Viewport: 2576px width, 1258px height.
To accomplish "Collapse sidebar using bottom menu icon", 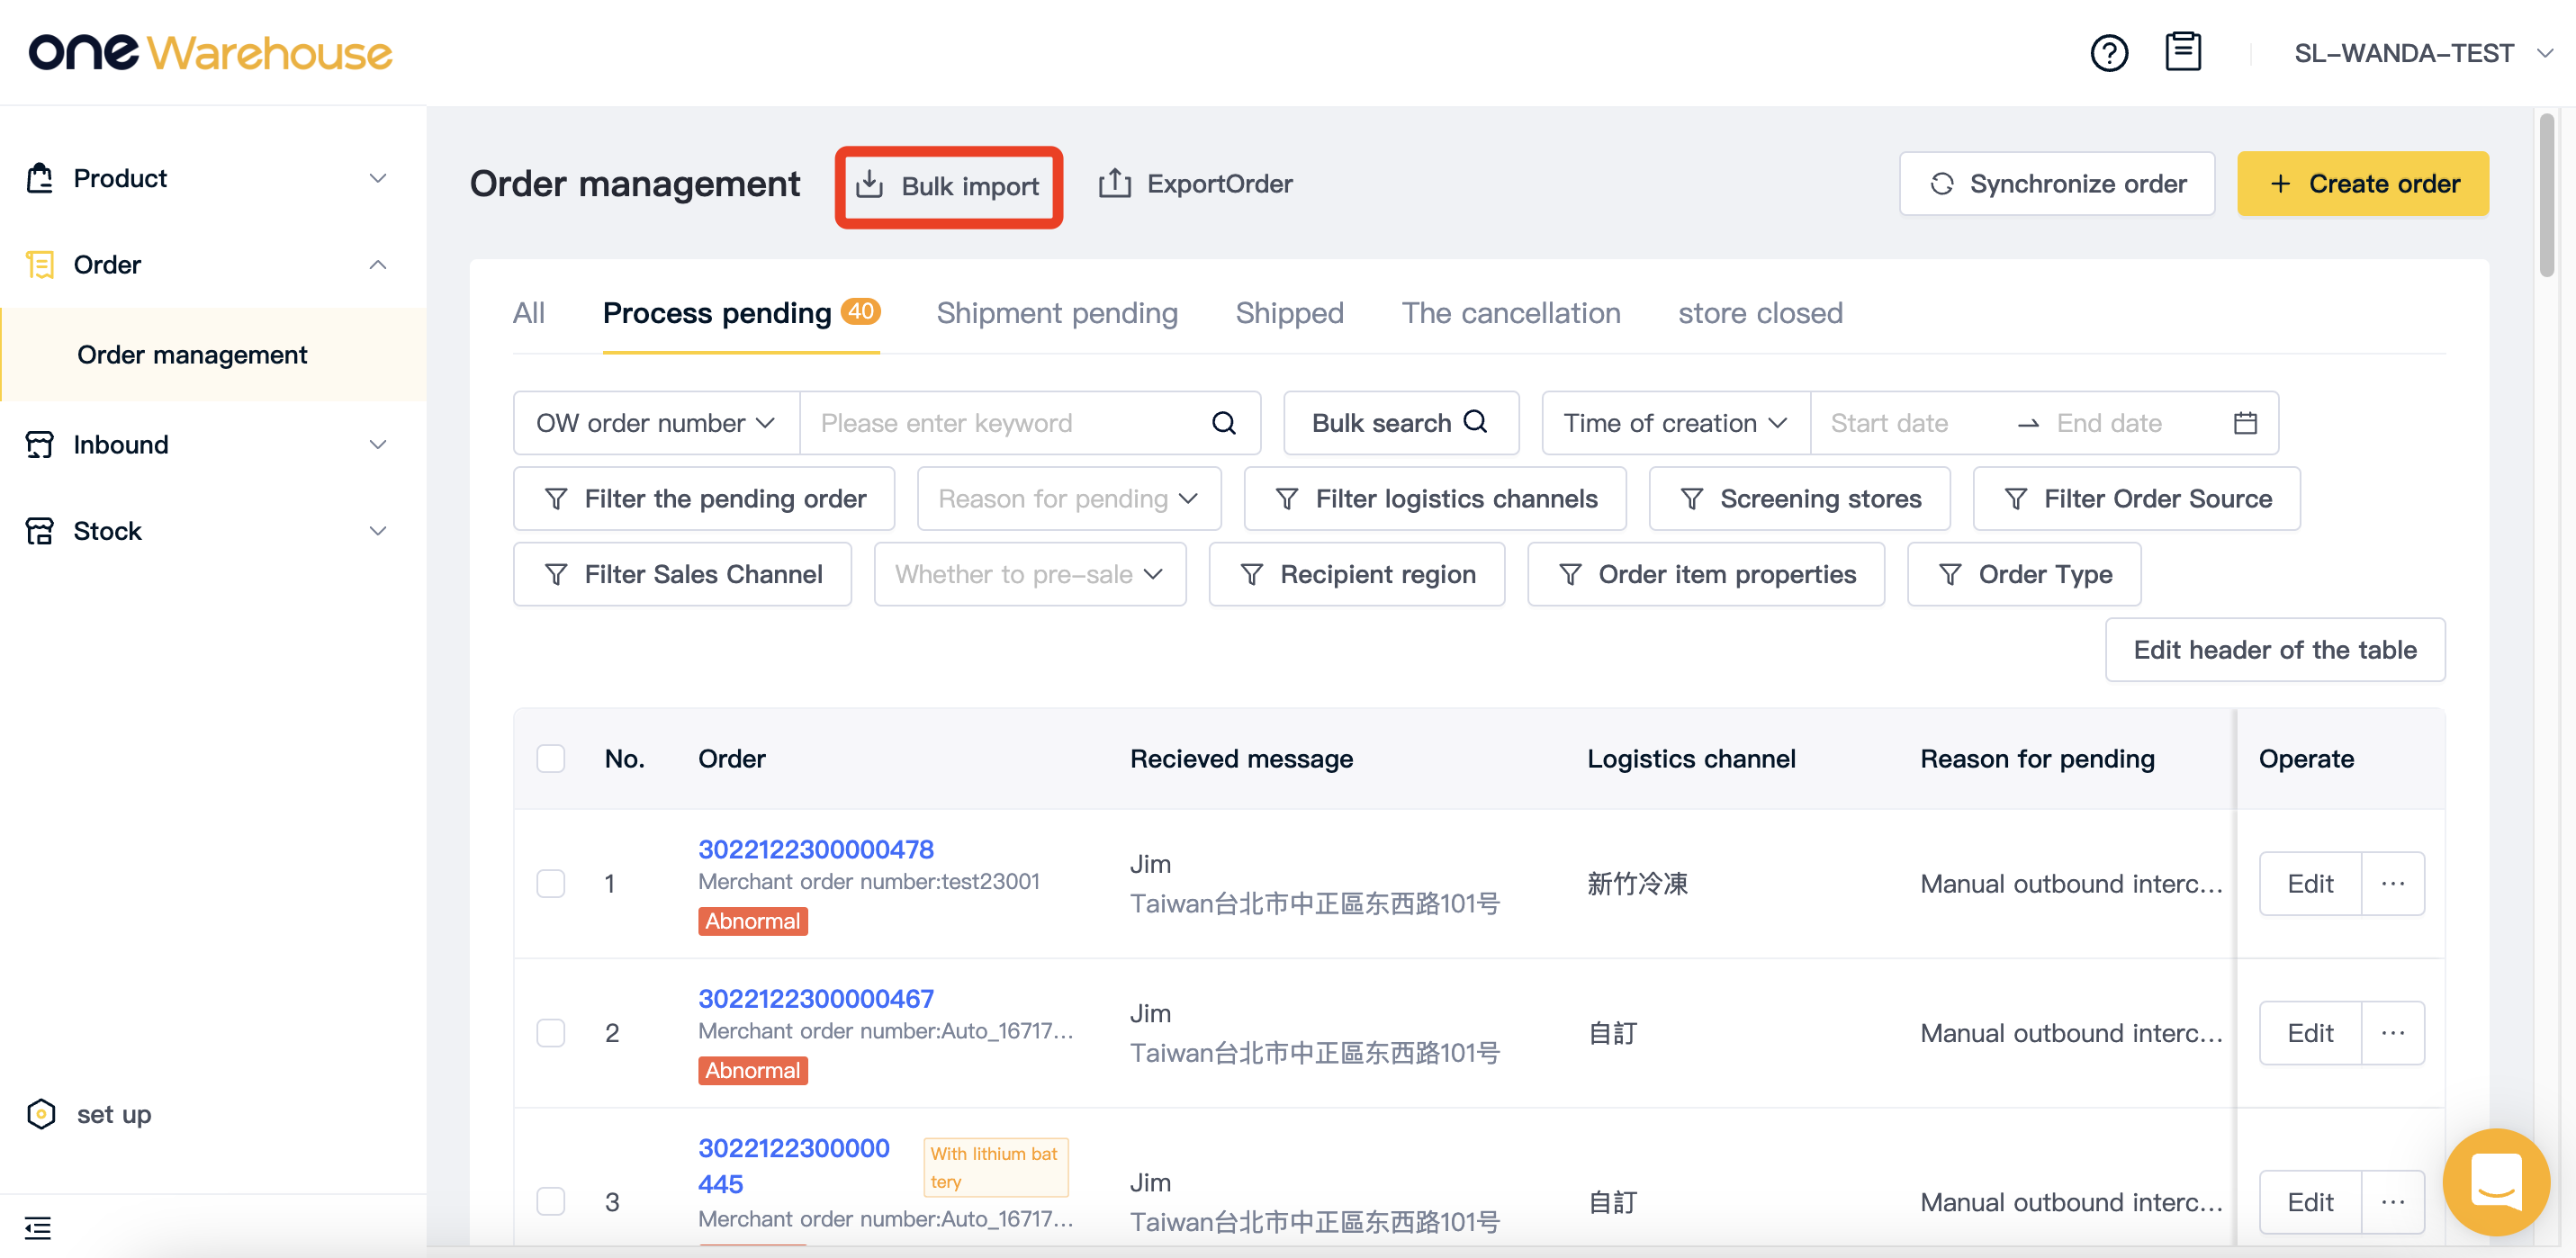I will coord(38,1228).
